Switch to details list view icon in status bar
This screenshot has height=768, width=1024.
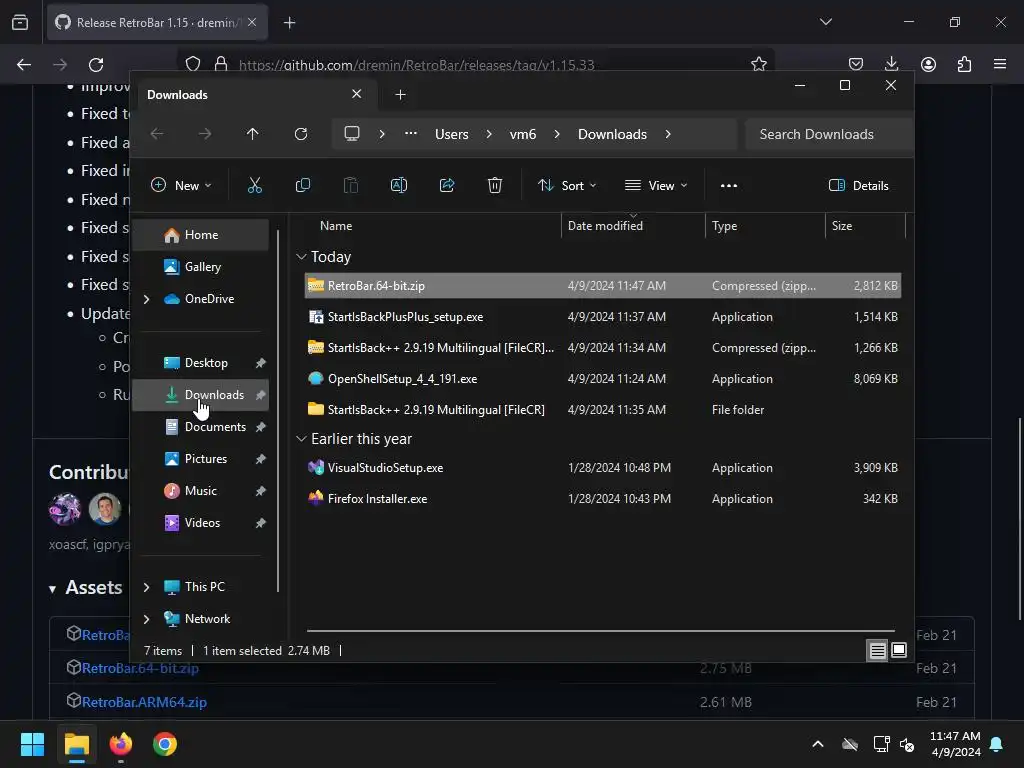click(x=877, y=650)
